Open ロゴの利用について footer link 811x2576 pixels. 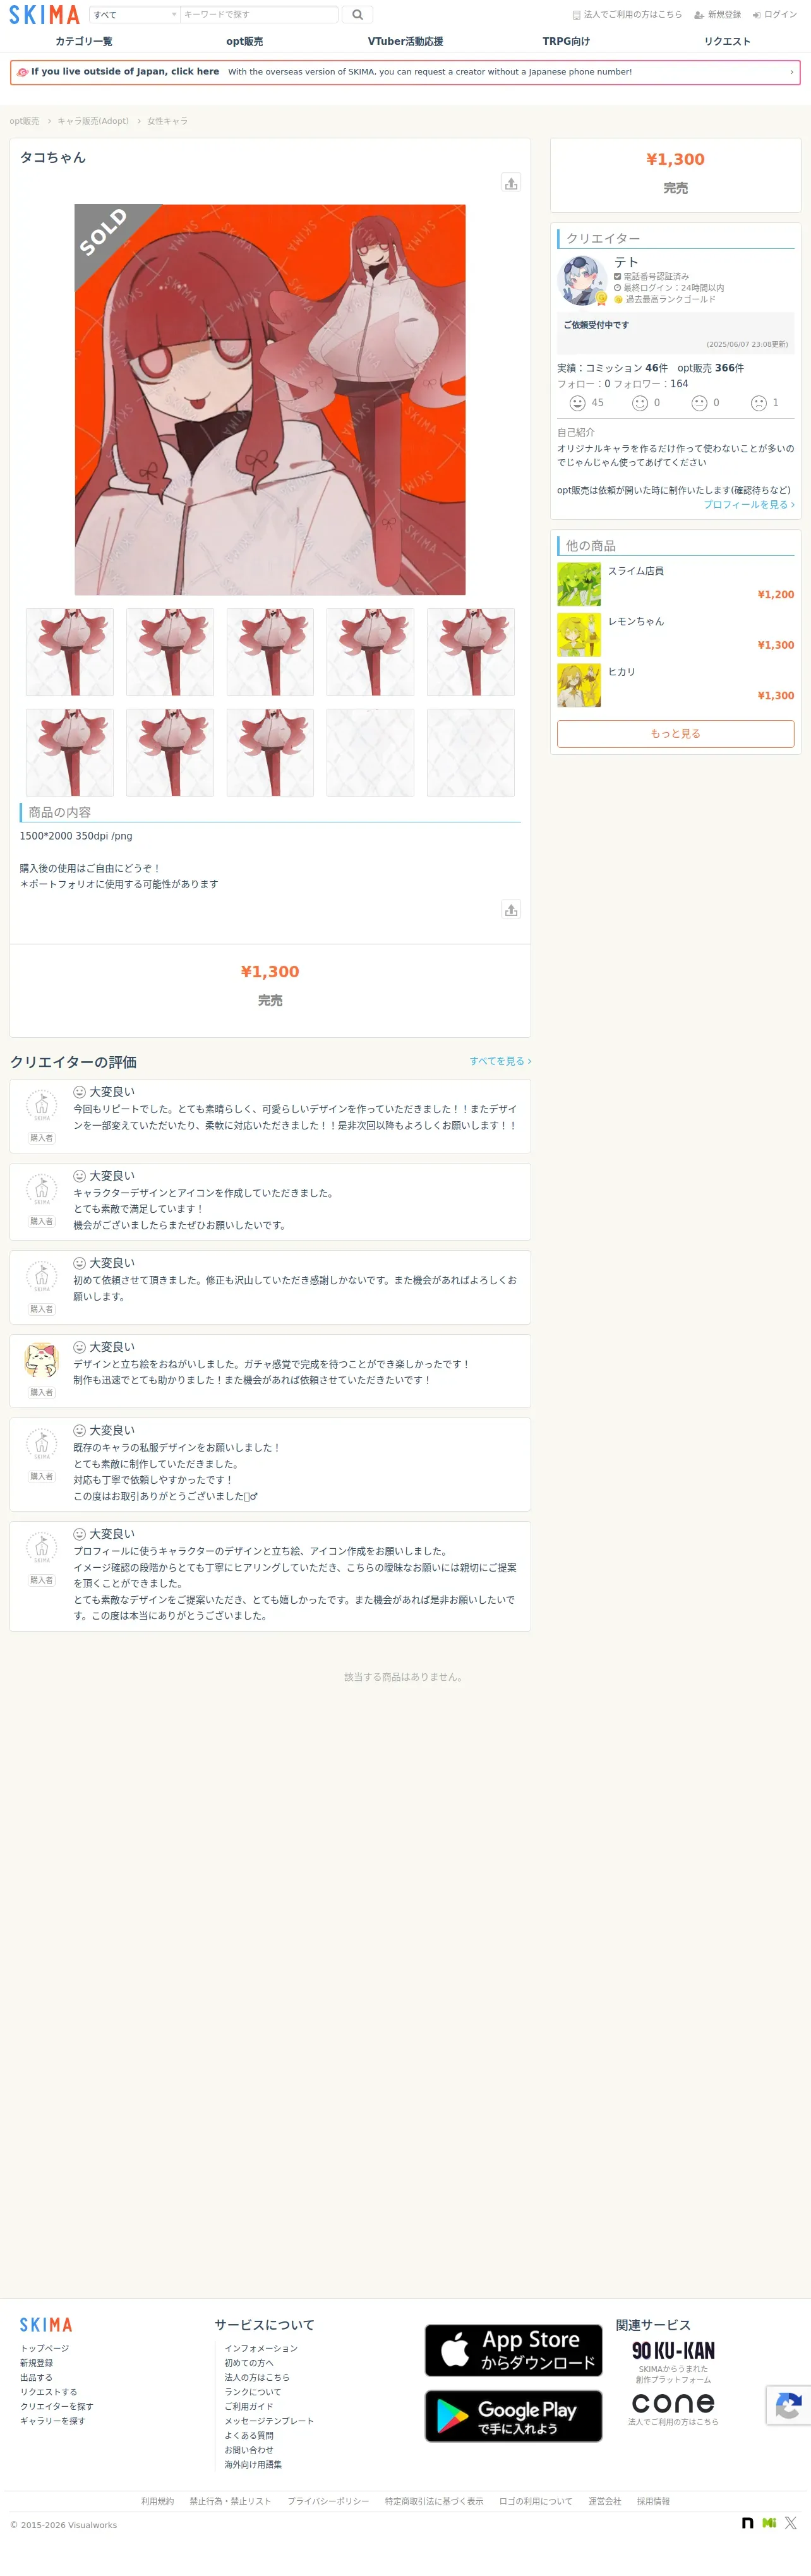point(536,2501)
